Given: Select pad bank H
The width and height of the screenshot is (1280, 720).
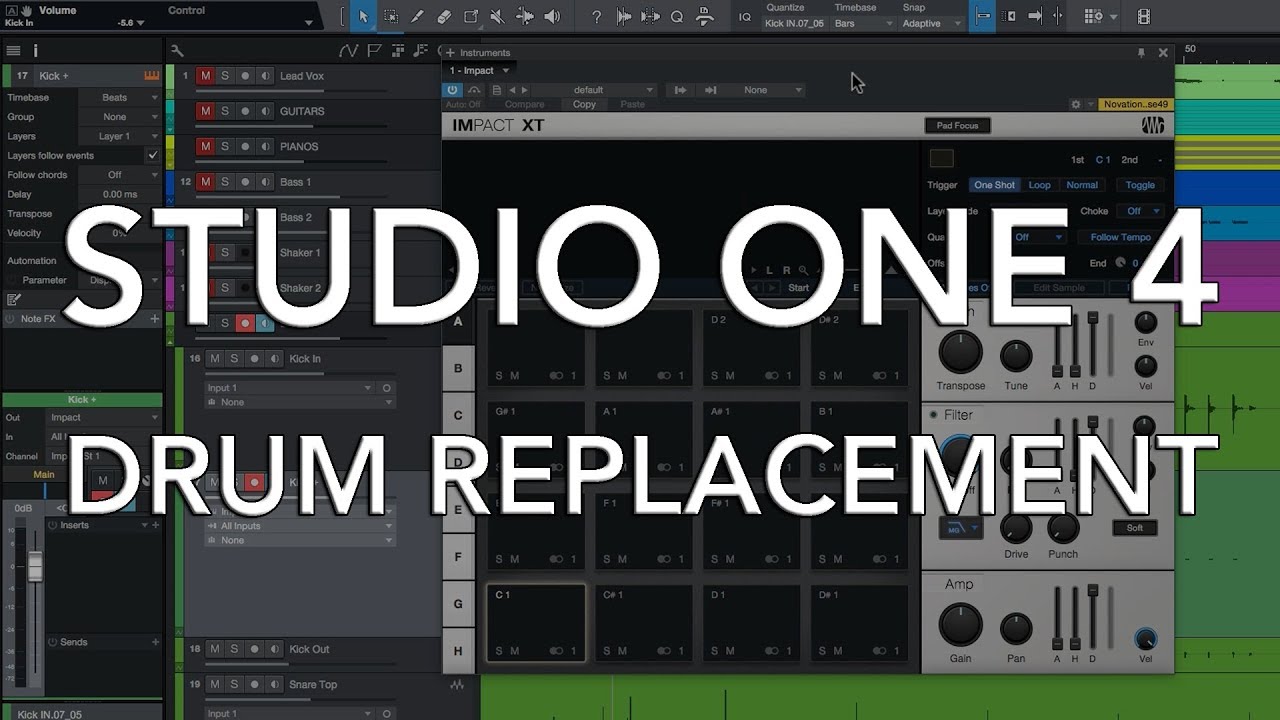Looking at the screenshot, I should [x=458, y=651].
